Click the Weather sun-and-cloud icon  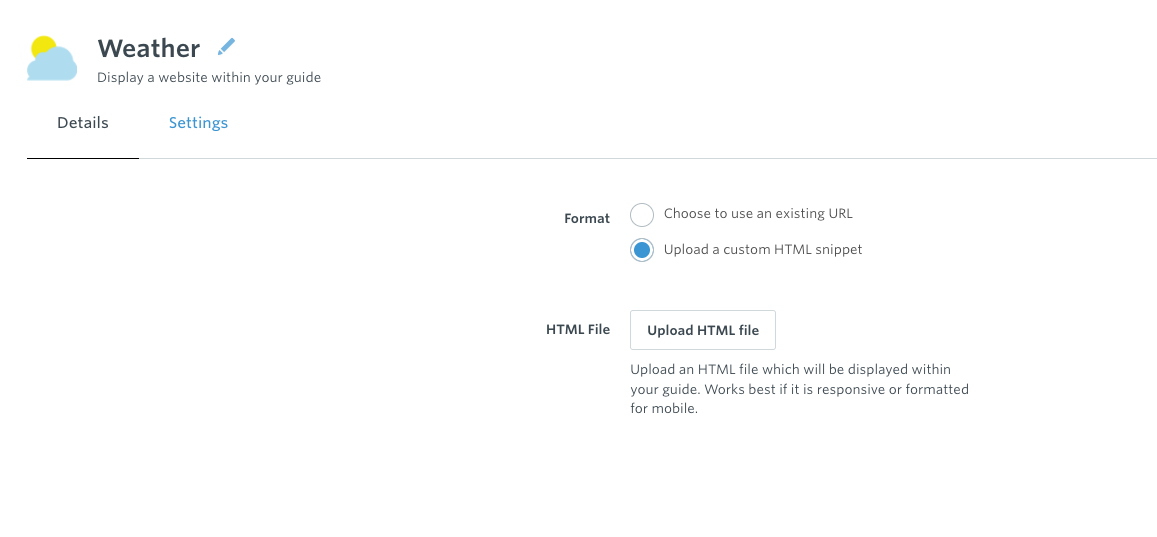pos(52,58)
